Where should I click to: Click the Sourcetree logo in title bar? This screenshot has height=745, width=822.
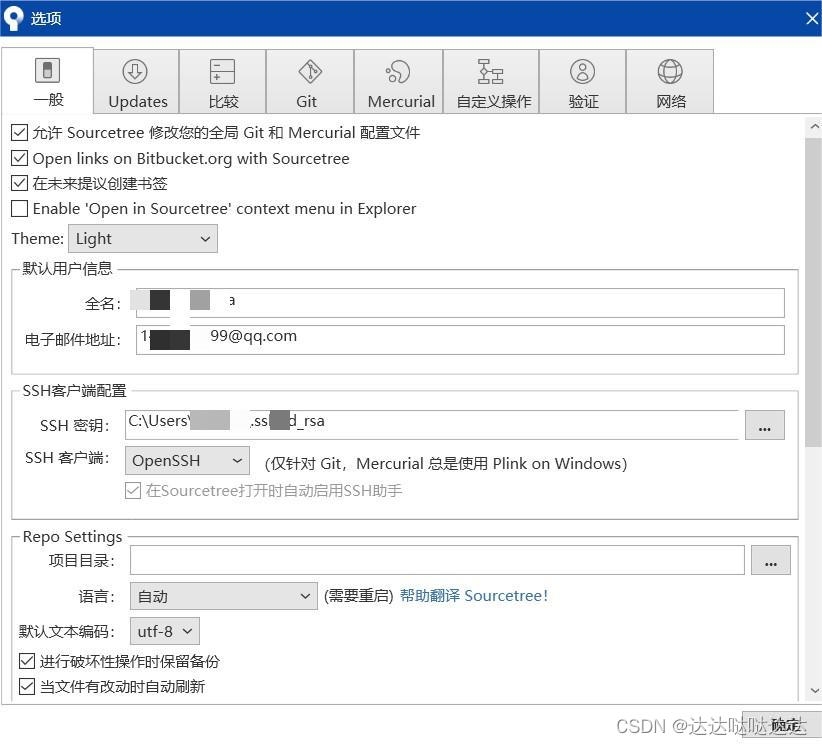coord(13,18)
